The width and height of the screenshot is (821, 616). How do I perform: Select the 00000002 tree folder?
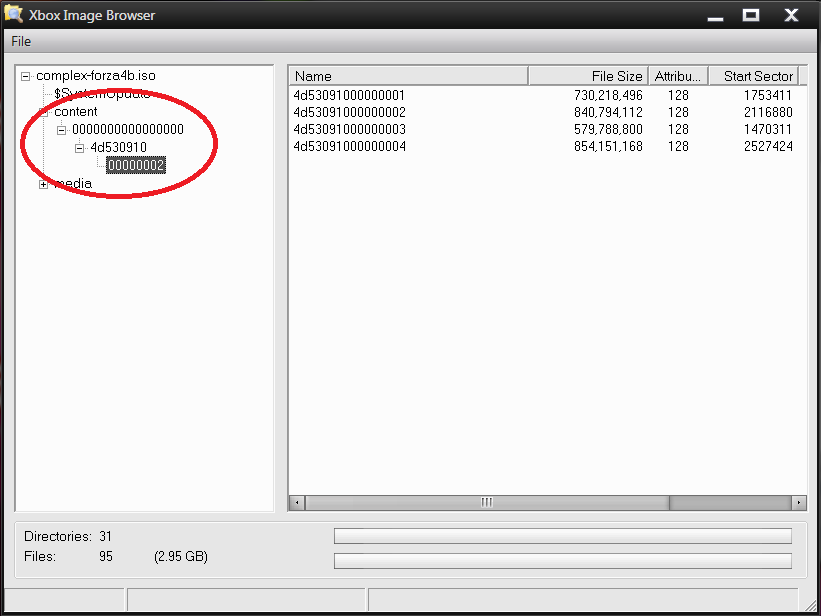pos(136,165)
